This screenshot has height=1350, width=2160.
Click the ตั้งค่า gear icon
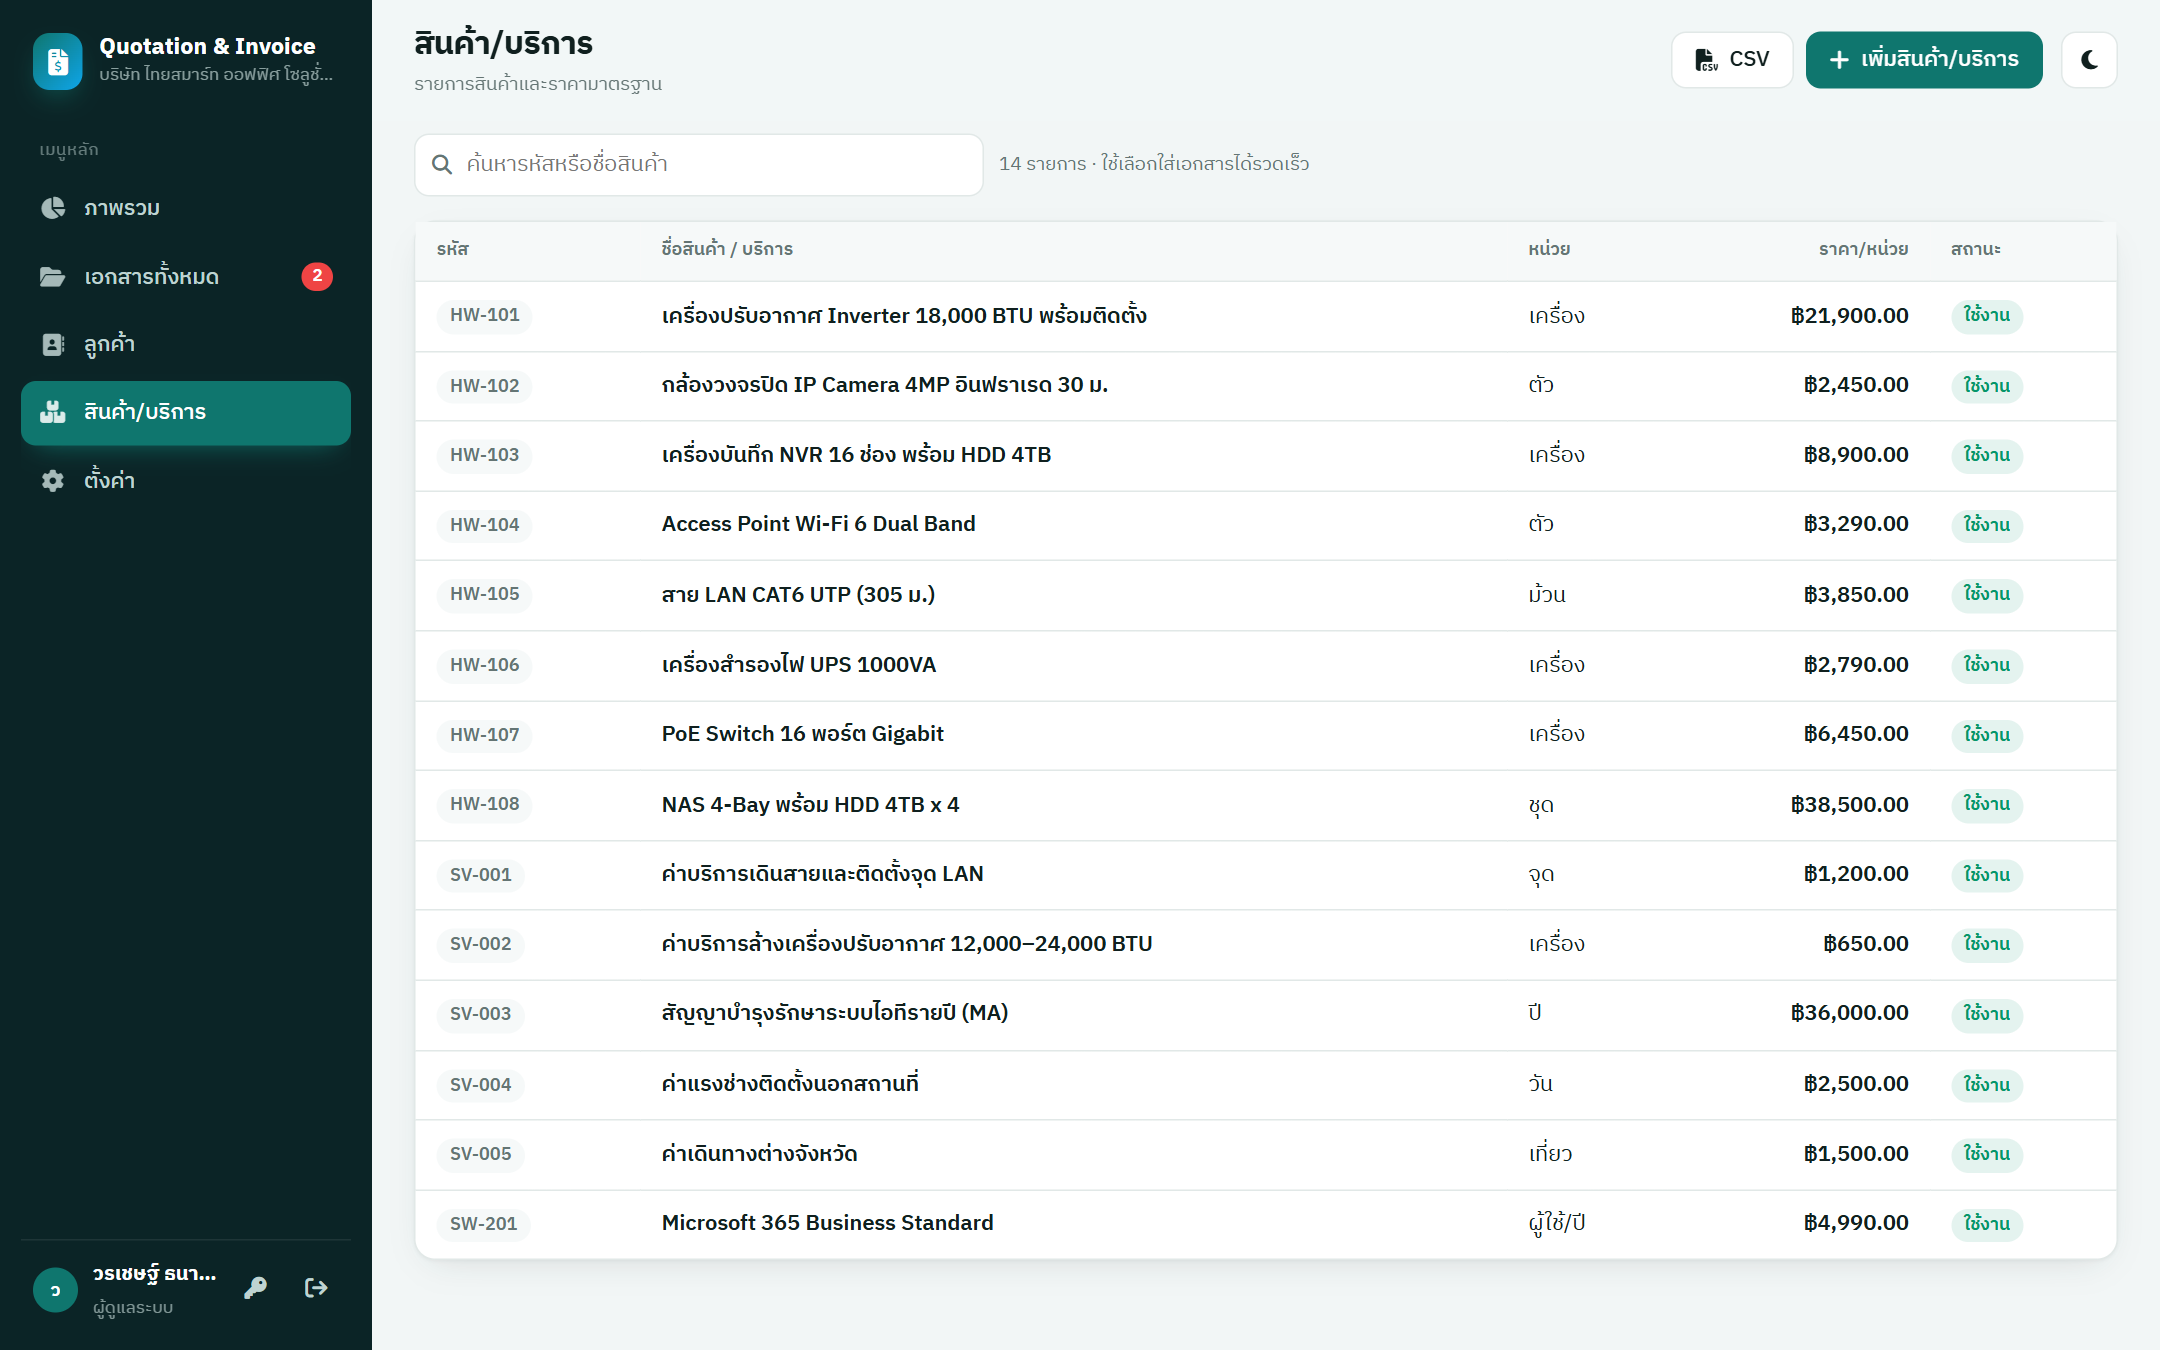[53, 480]
